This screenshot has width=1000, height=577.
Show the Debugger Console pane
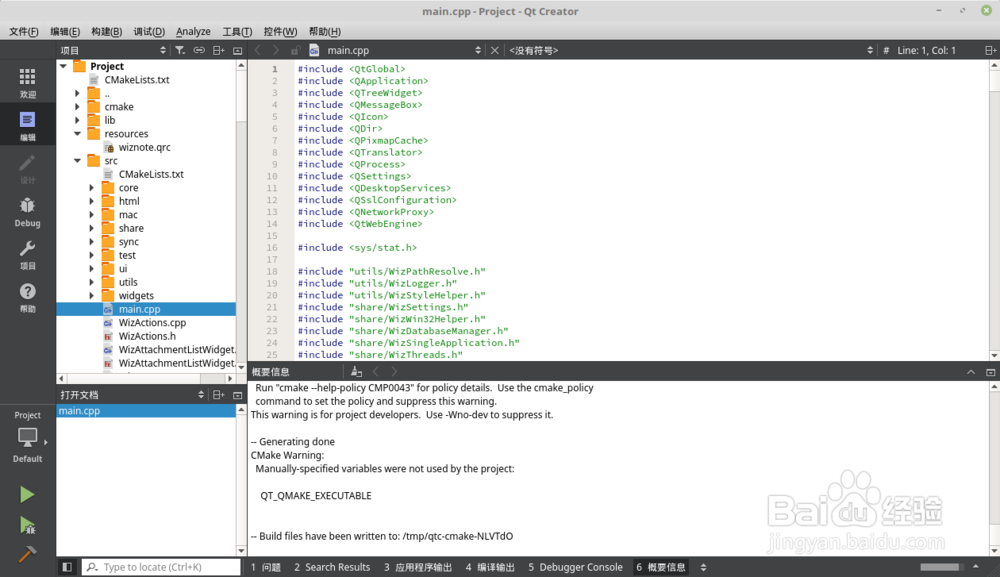575,567
